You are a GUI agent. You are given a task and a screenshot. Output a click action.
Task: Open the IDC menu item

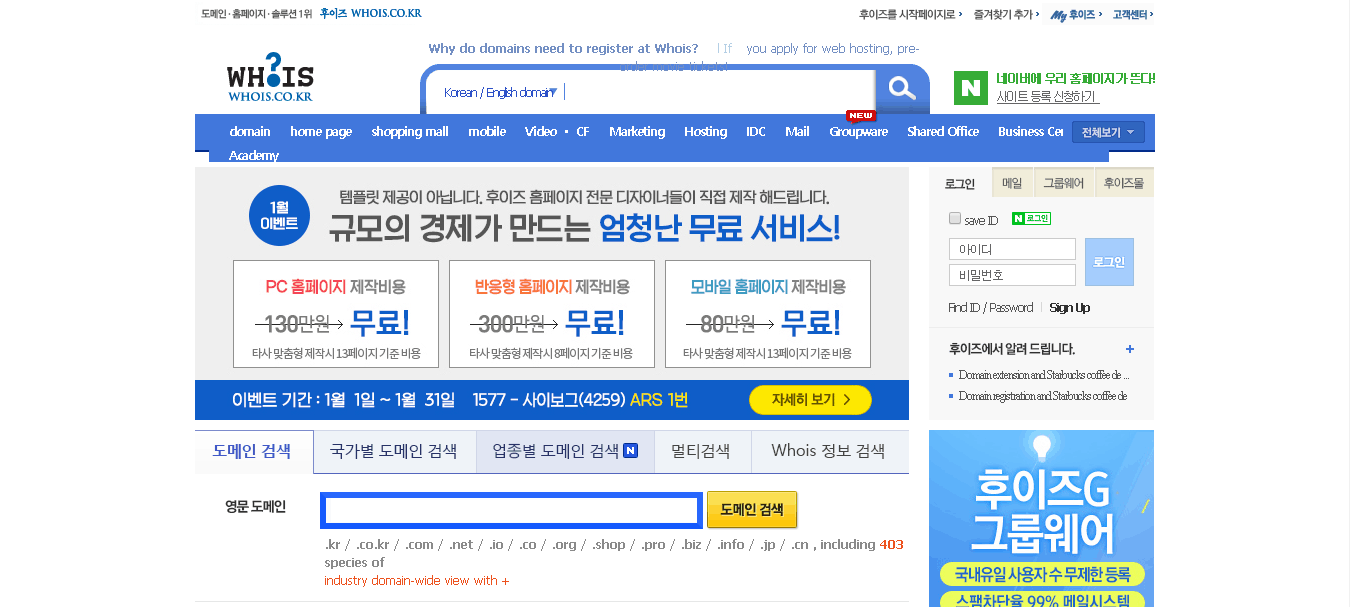(756, 132)
